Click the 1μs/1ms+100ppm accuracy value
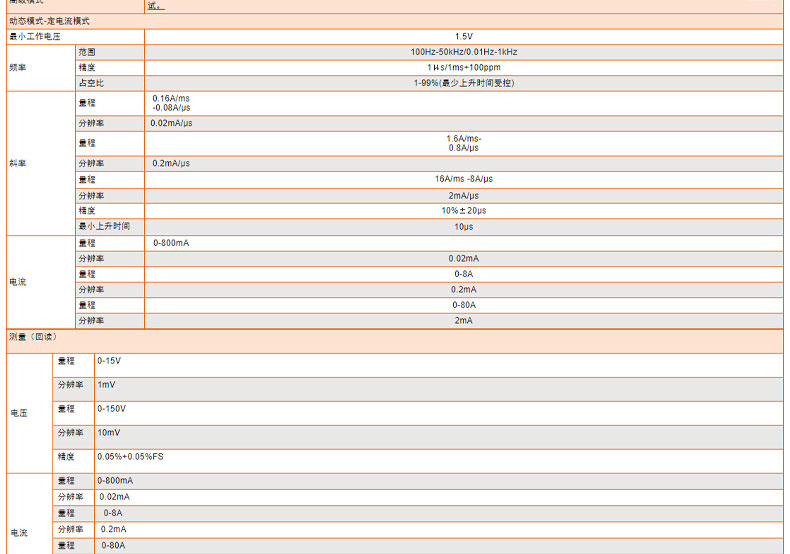Screen dimensions: 790x554 point(463,67)
